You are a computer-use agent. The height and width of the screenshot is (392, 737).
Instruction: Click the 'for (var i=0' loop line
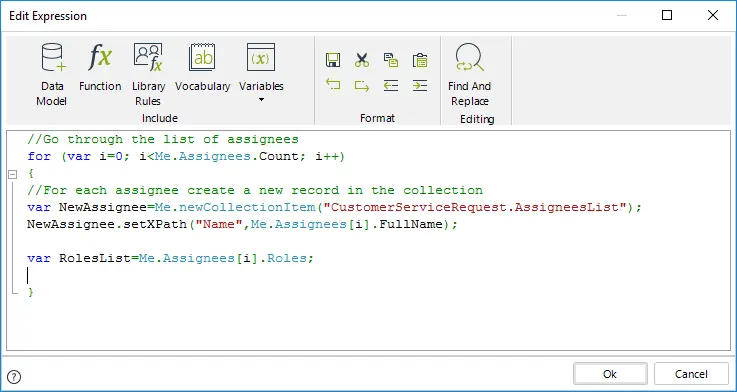(186, 157)
